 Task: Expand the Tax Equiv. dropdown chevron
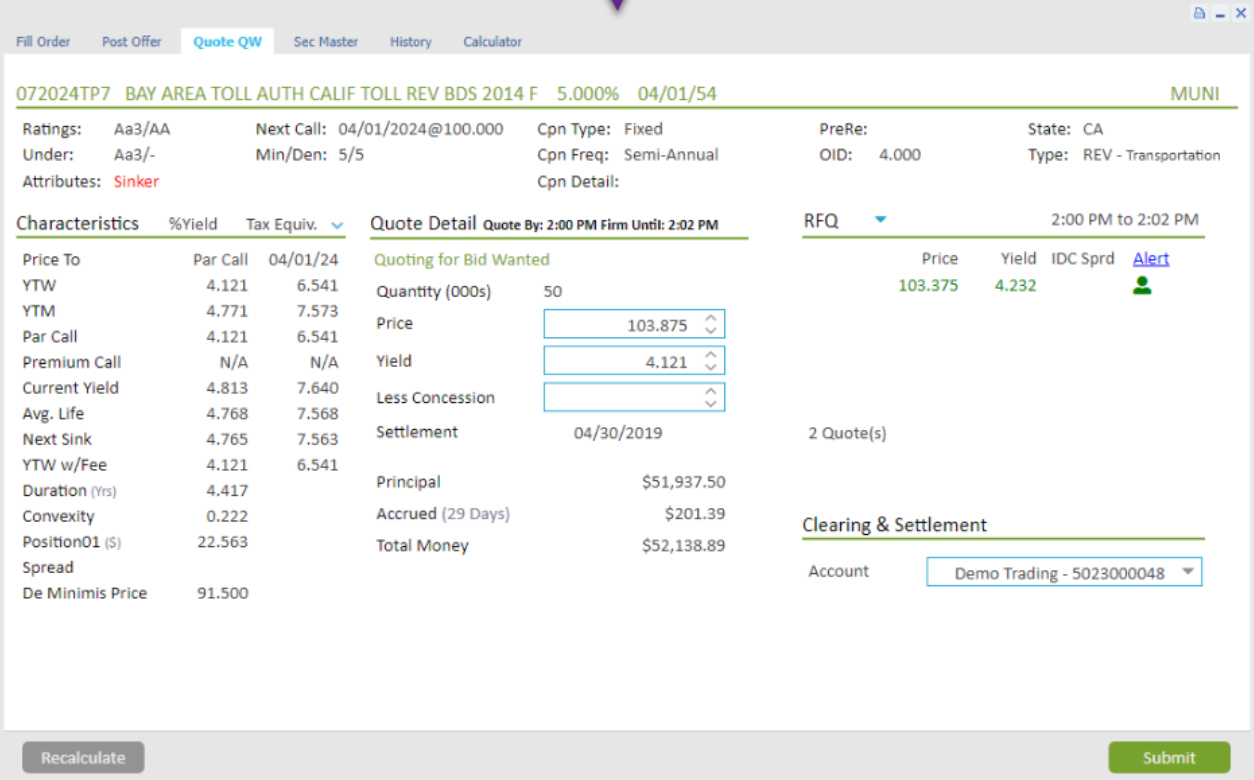[336, 225]
